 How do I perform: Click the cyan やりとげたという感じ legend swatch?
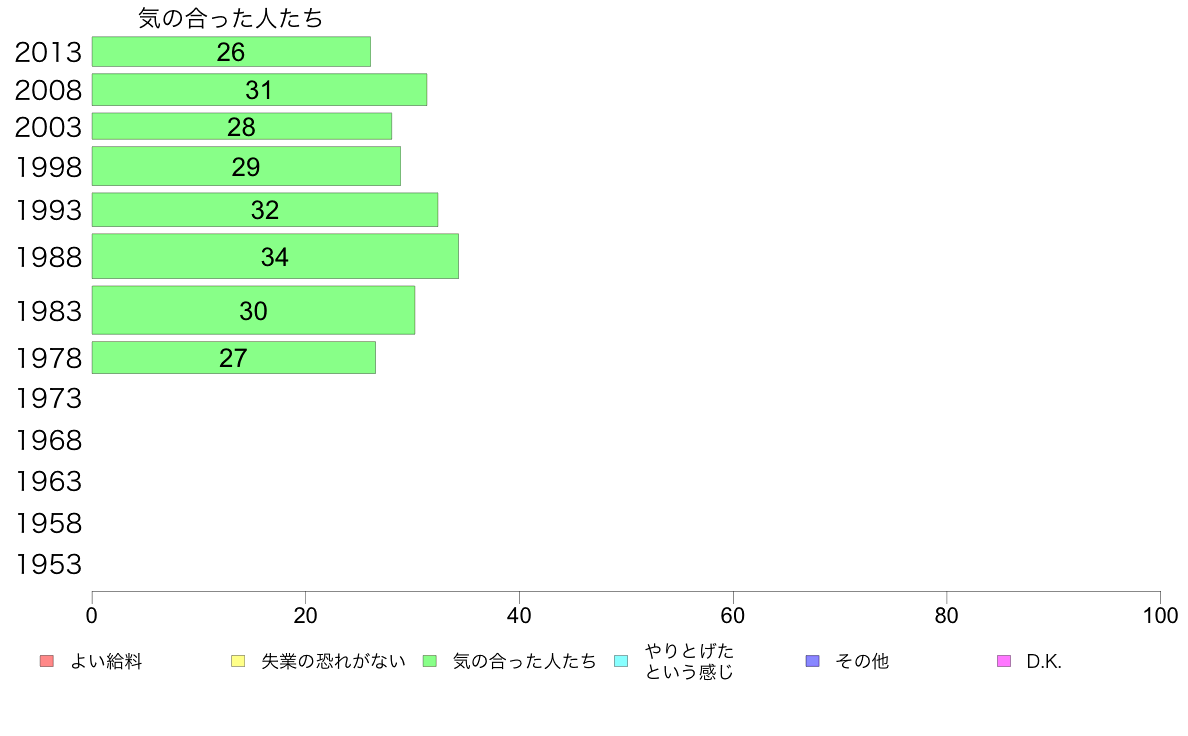621,661
